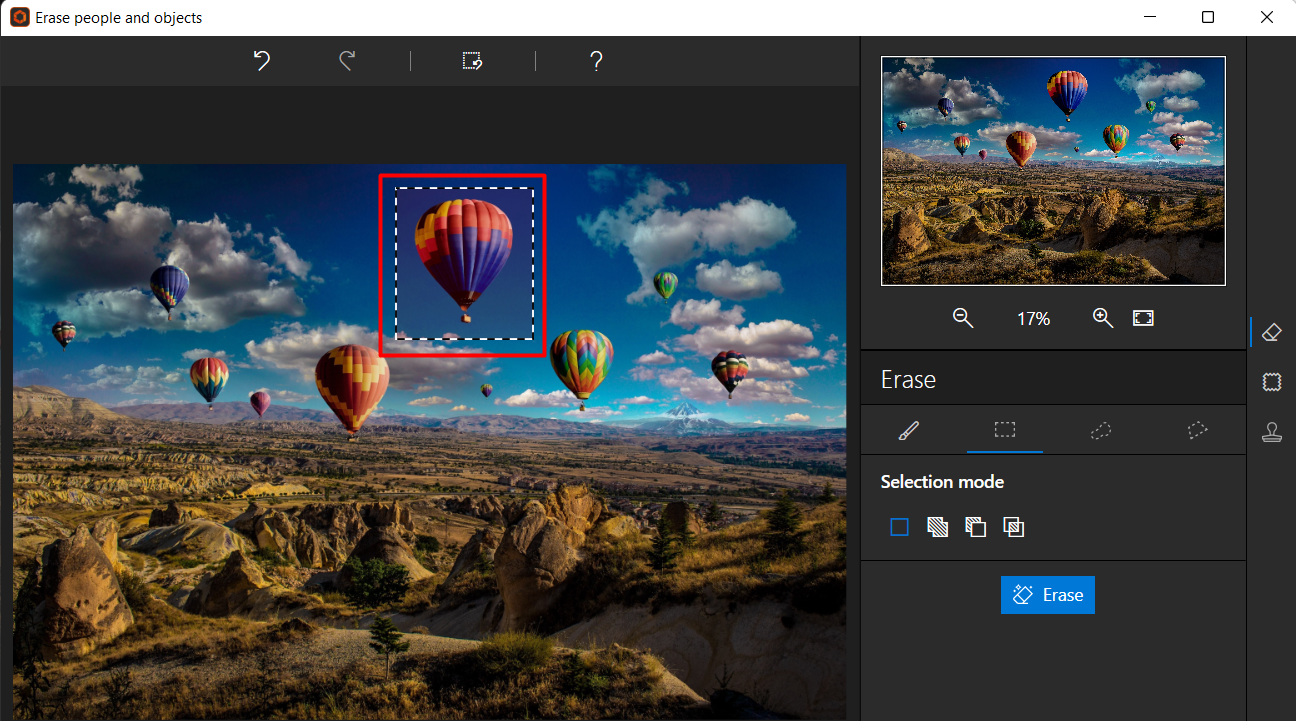Click the blue Erase button
The image size is (1296, 721).
coord(1048,595)
